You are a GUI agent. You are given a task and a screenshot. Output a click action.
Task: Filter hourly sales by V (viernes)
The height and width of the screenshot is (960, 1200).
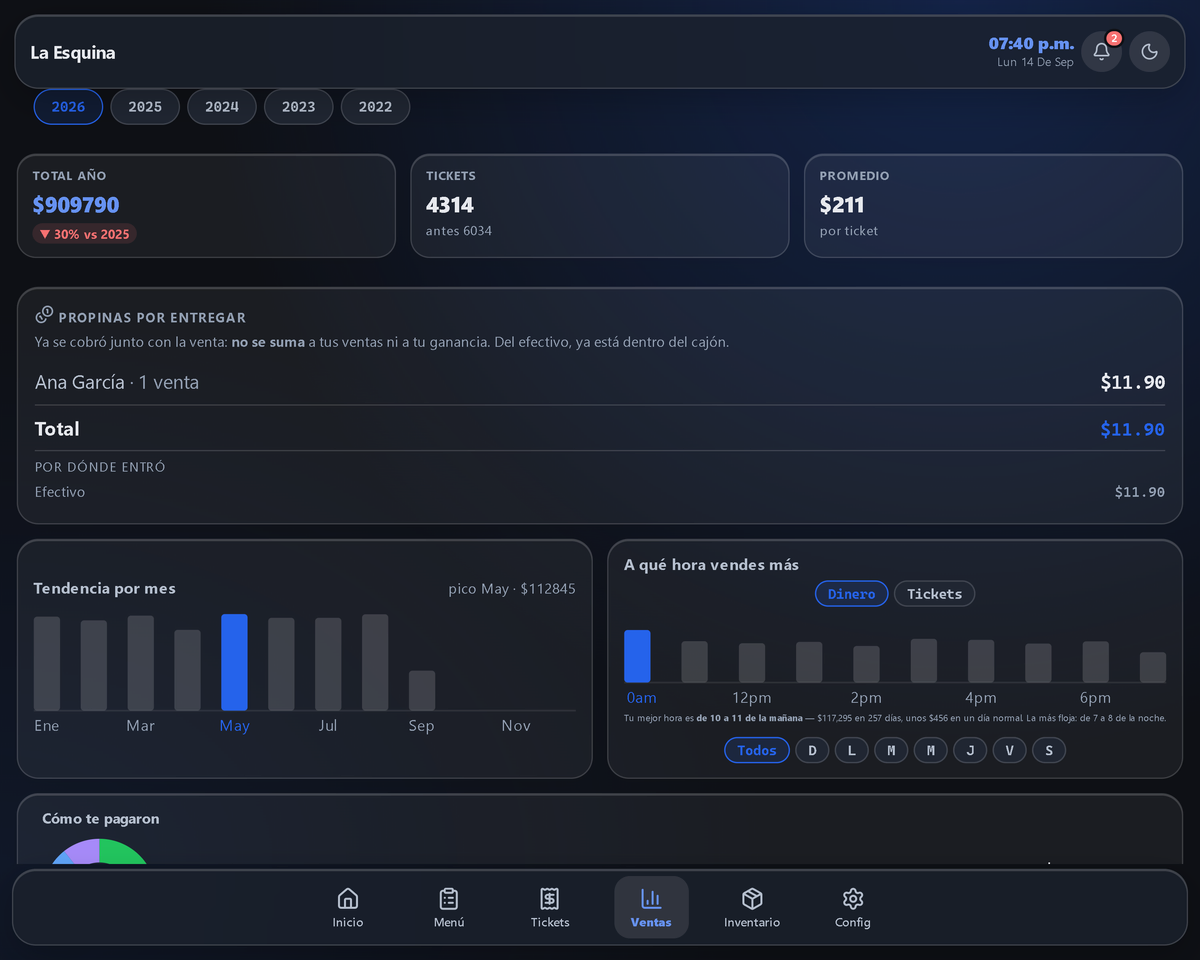(1009, 750)
